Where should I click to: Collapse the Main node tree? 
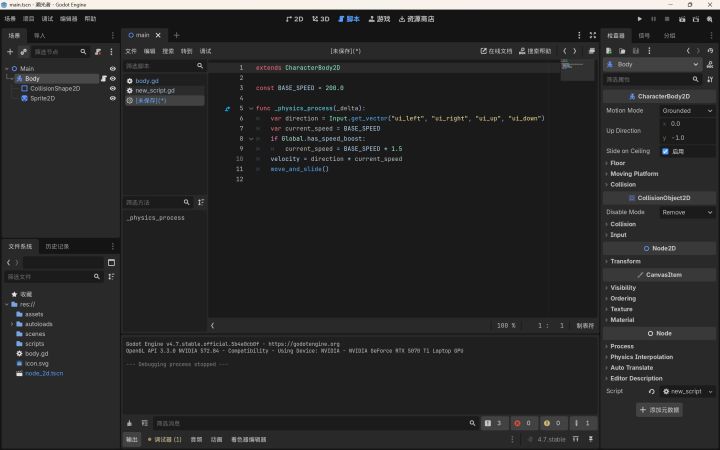[x=7, y=68]
